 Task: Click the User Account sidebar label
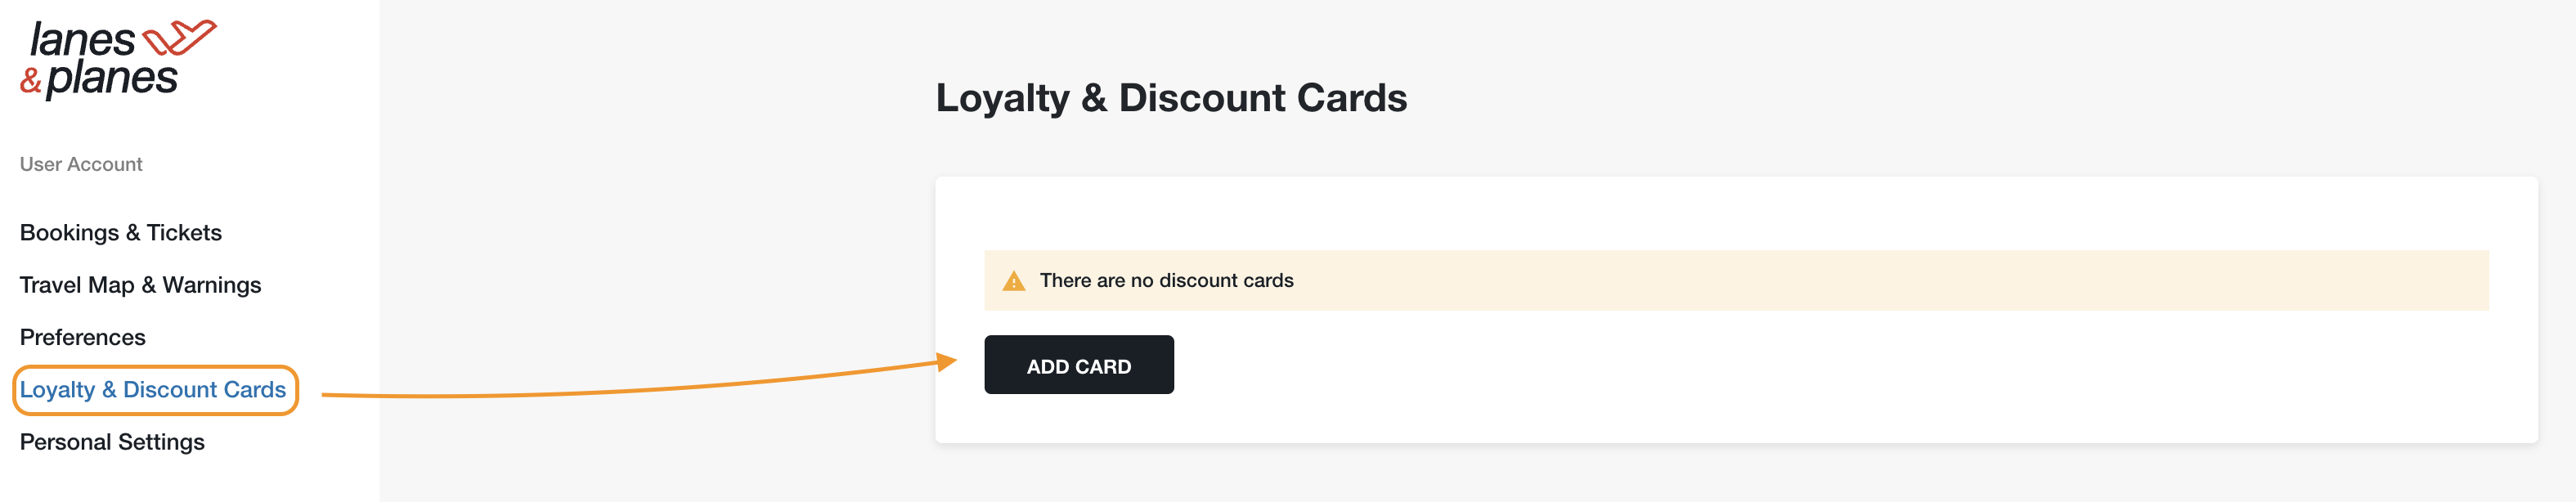(x=81, y=164)
